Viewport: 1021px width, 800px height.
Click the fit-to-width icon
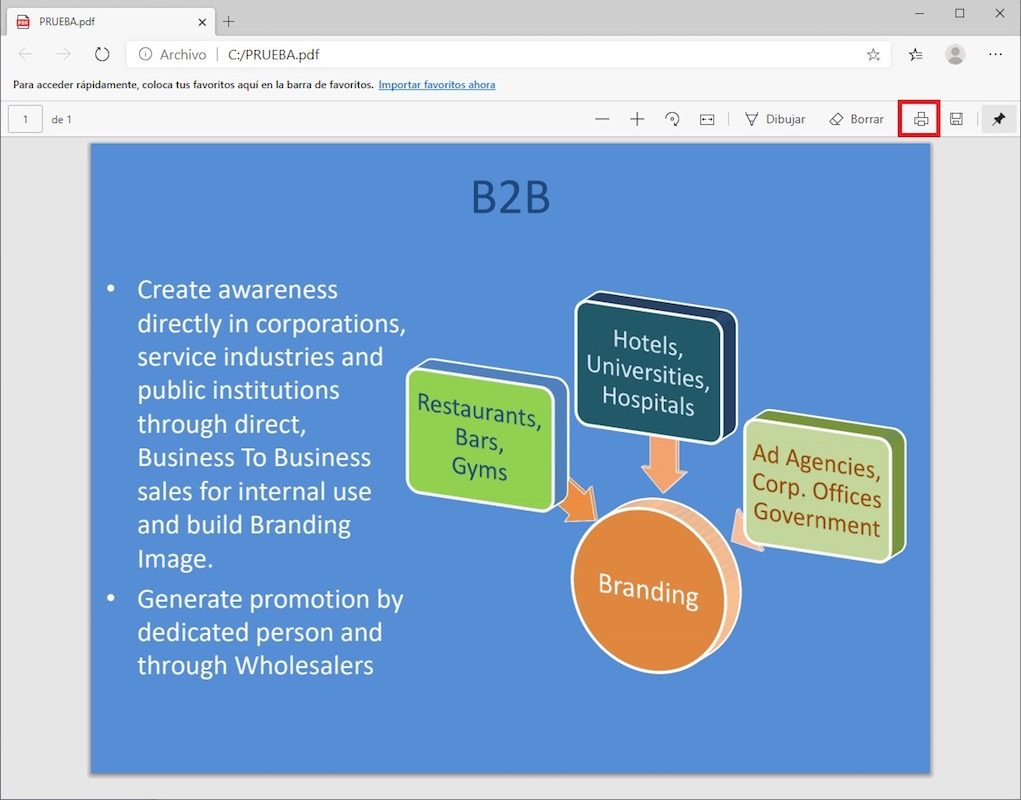coord(707,119)
